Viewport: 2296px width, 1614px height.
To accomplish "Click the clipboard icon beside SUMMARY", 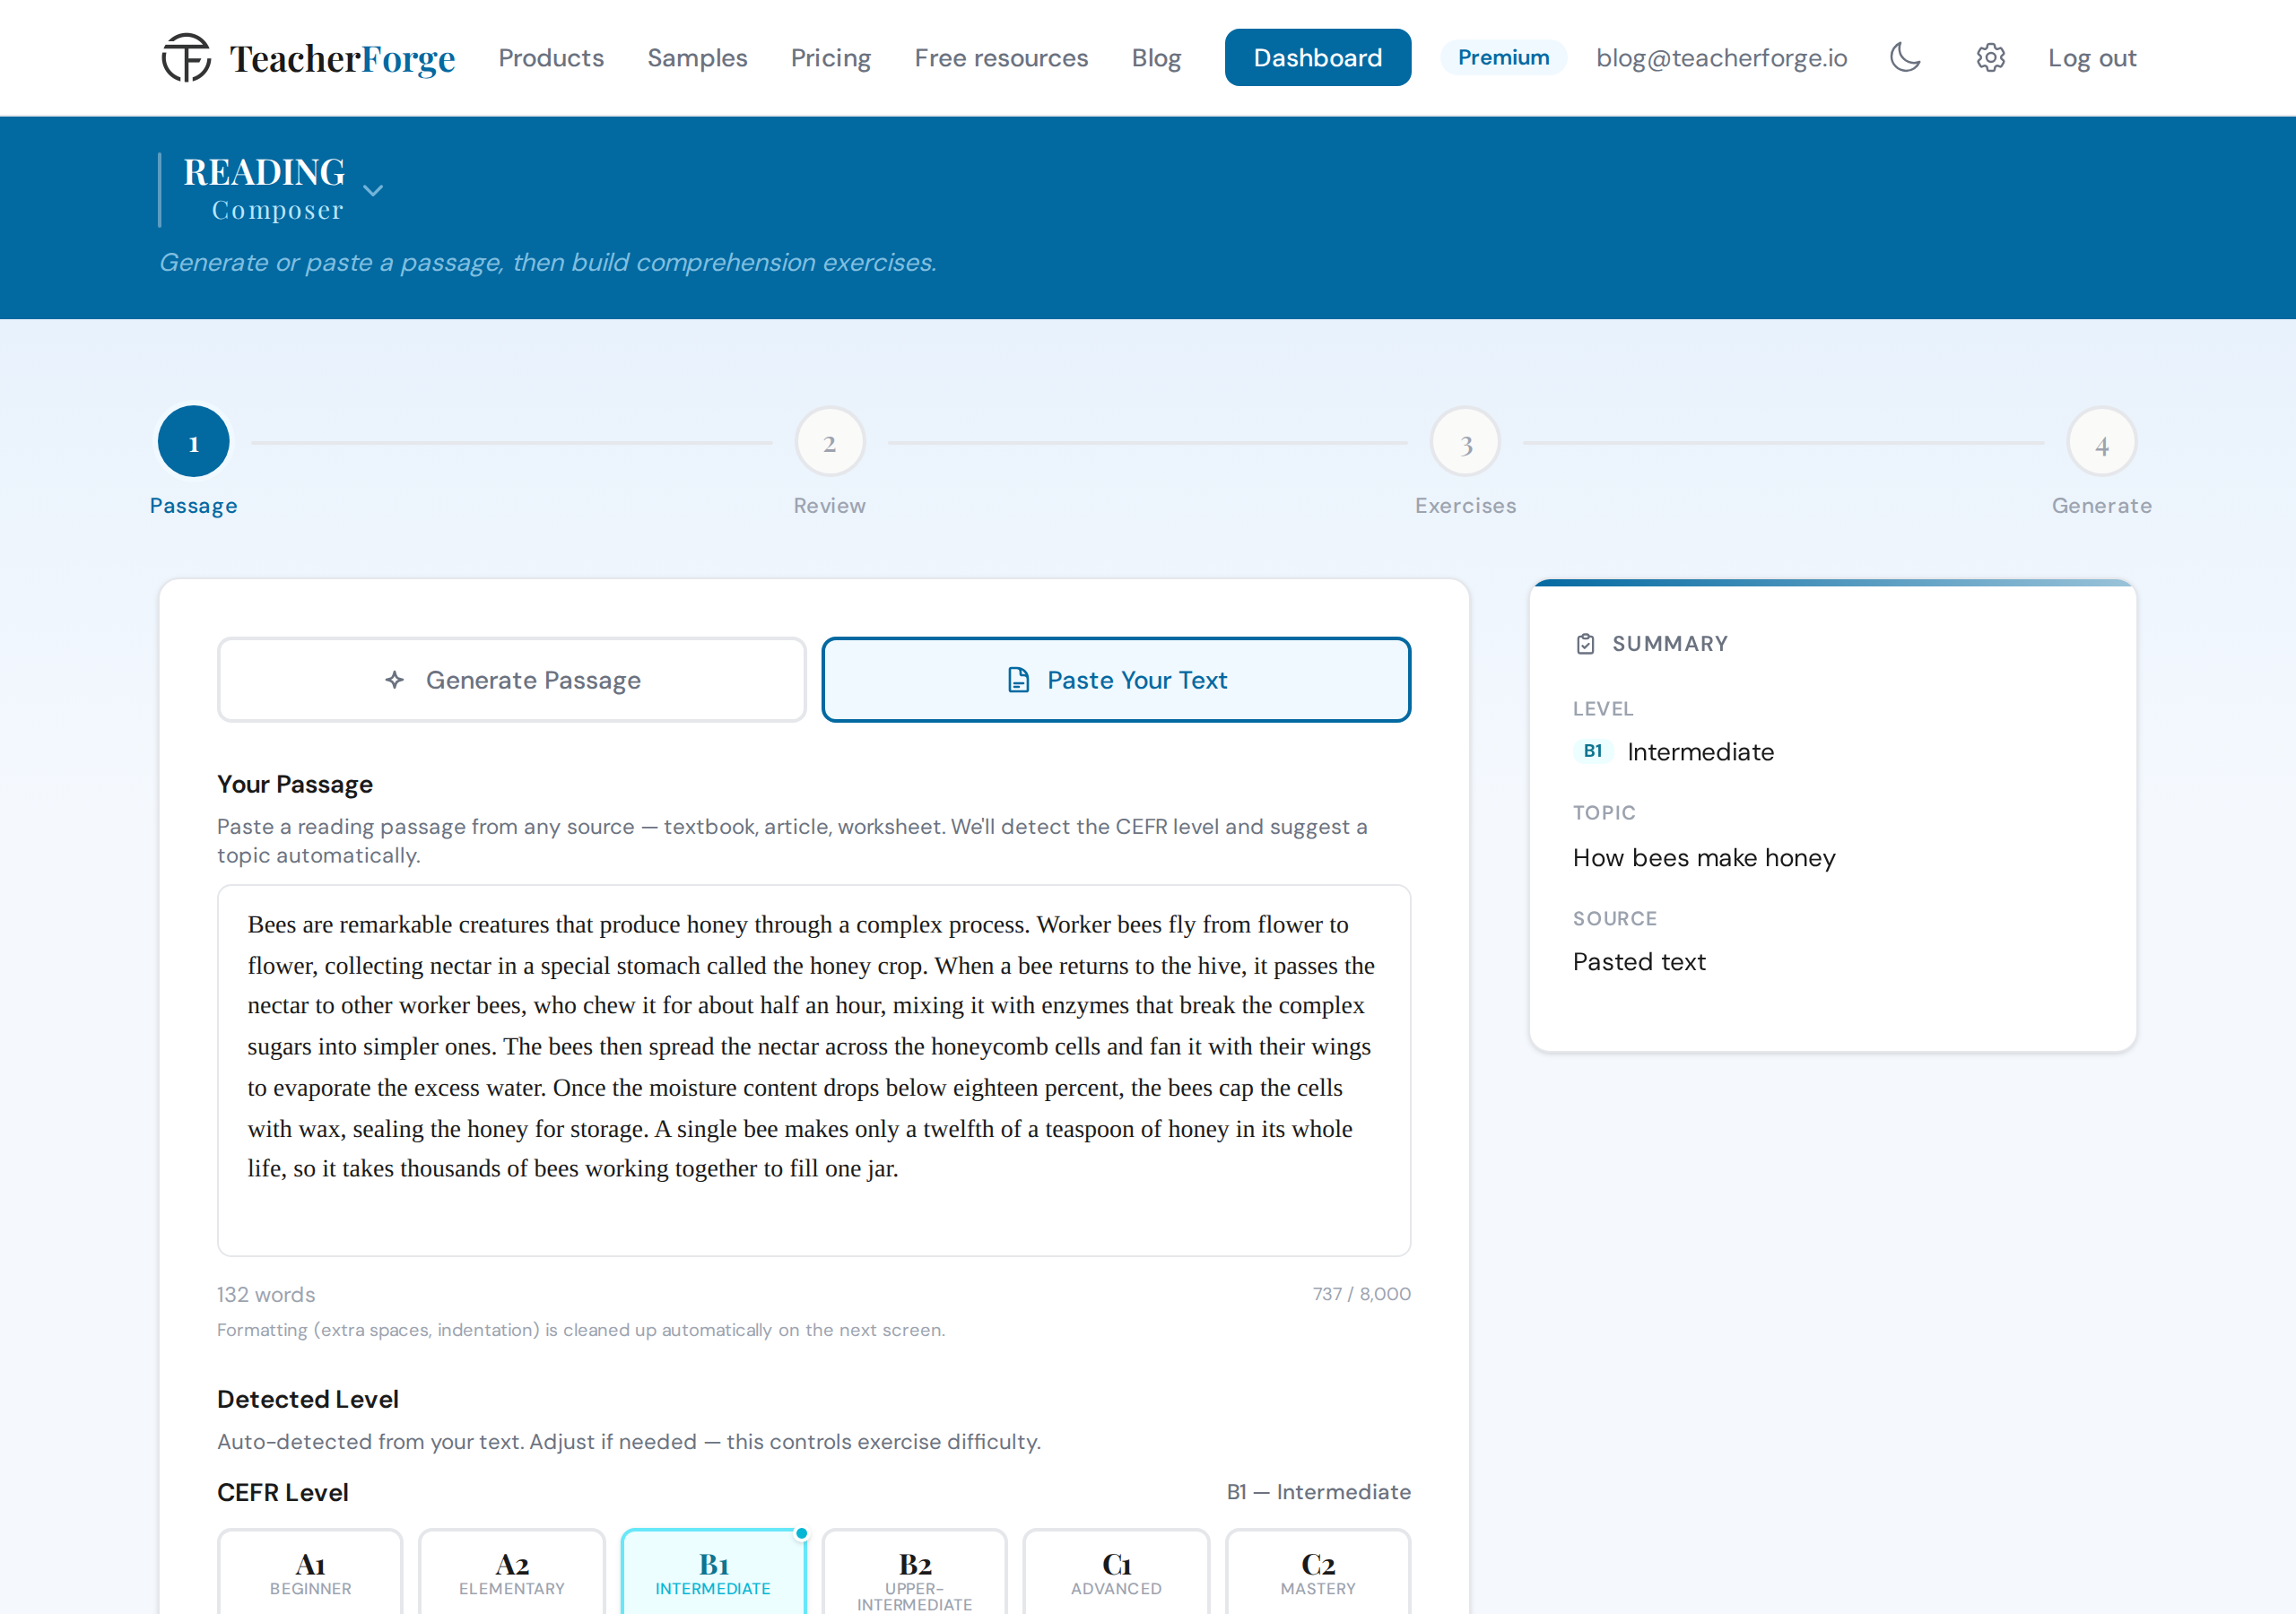I will pyautogui.click(x=1585, y=644).
